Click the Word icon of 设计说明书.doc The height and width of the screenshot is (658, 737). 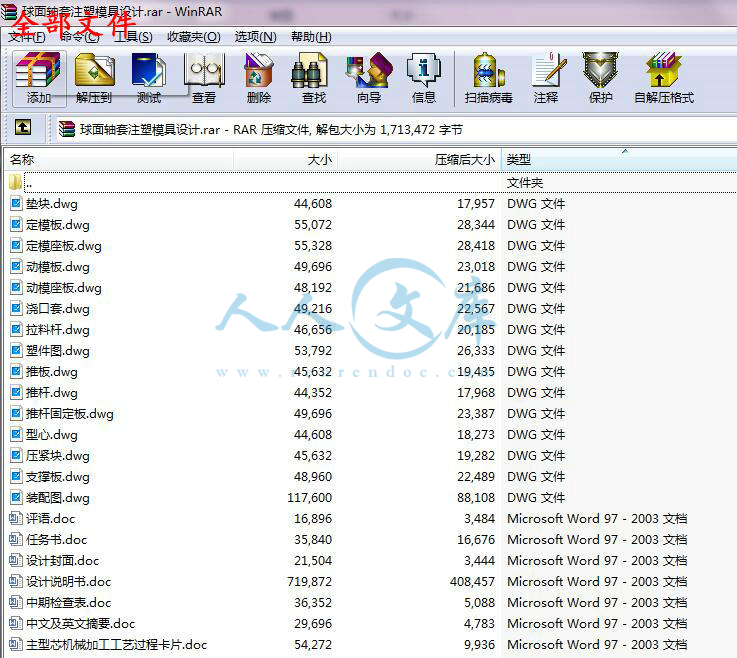(x=16, y=581)
